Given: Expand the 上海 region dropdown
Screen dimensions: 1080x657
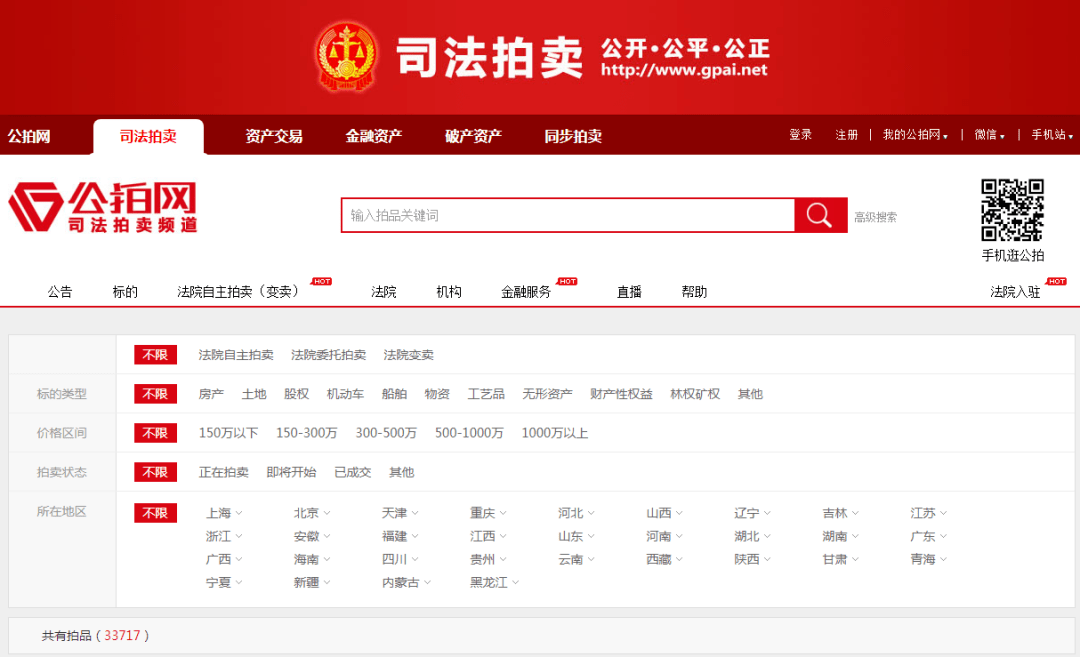Looking at the screenshot, I should 224,513.
